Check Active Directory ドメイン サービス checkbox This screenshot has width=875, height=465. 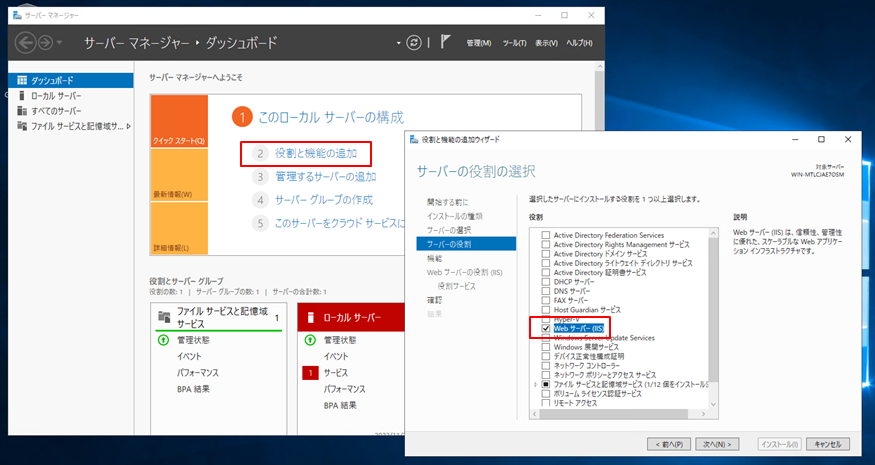click(546, 254)
